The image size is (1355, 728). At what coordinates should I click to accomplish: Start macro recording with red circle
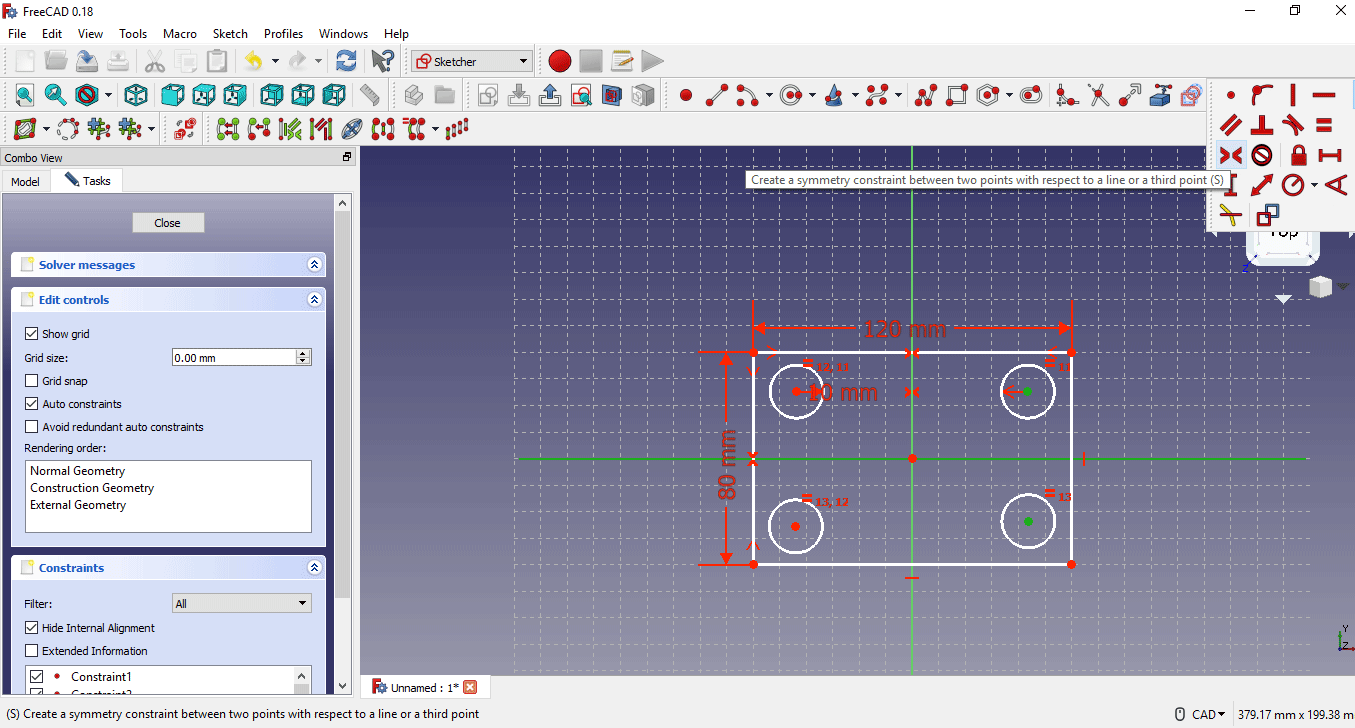pyautogui.click(x=559, y=61)
